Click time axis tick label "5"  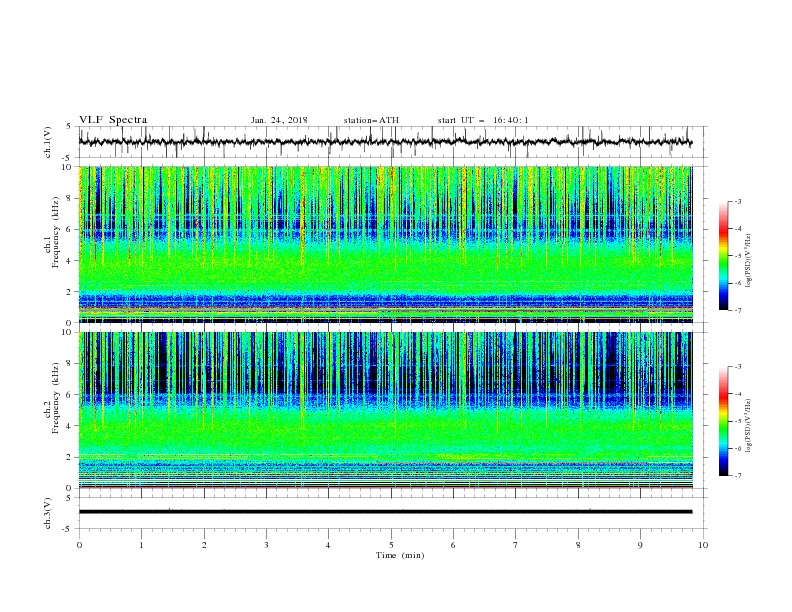pyautogui.click(x=391, y=545)
